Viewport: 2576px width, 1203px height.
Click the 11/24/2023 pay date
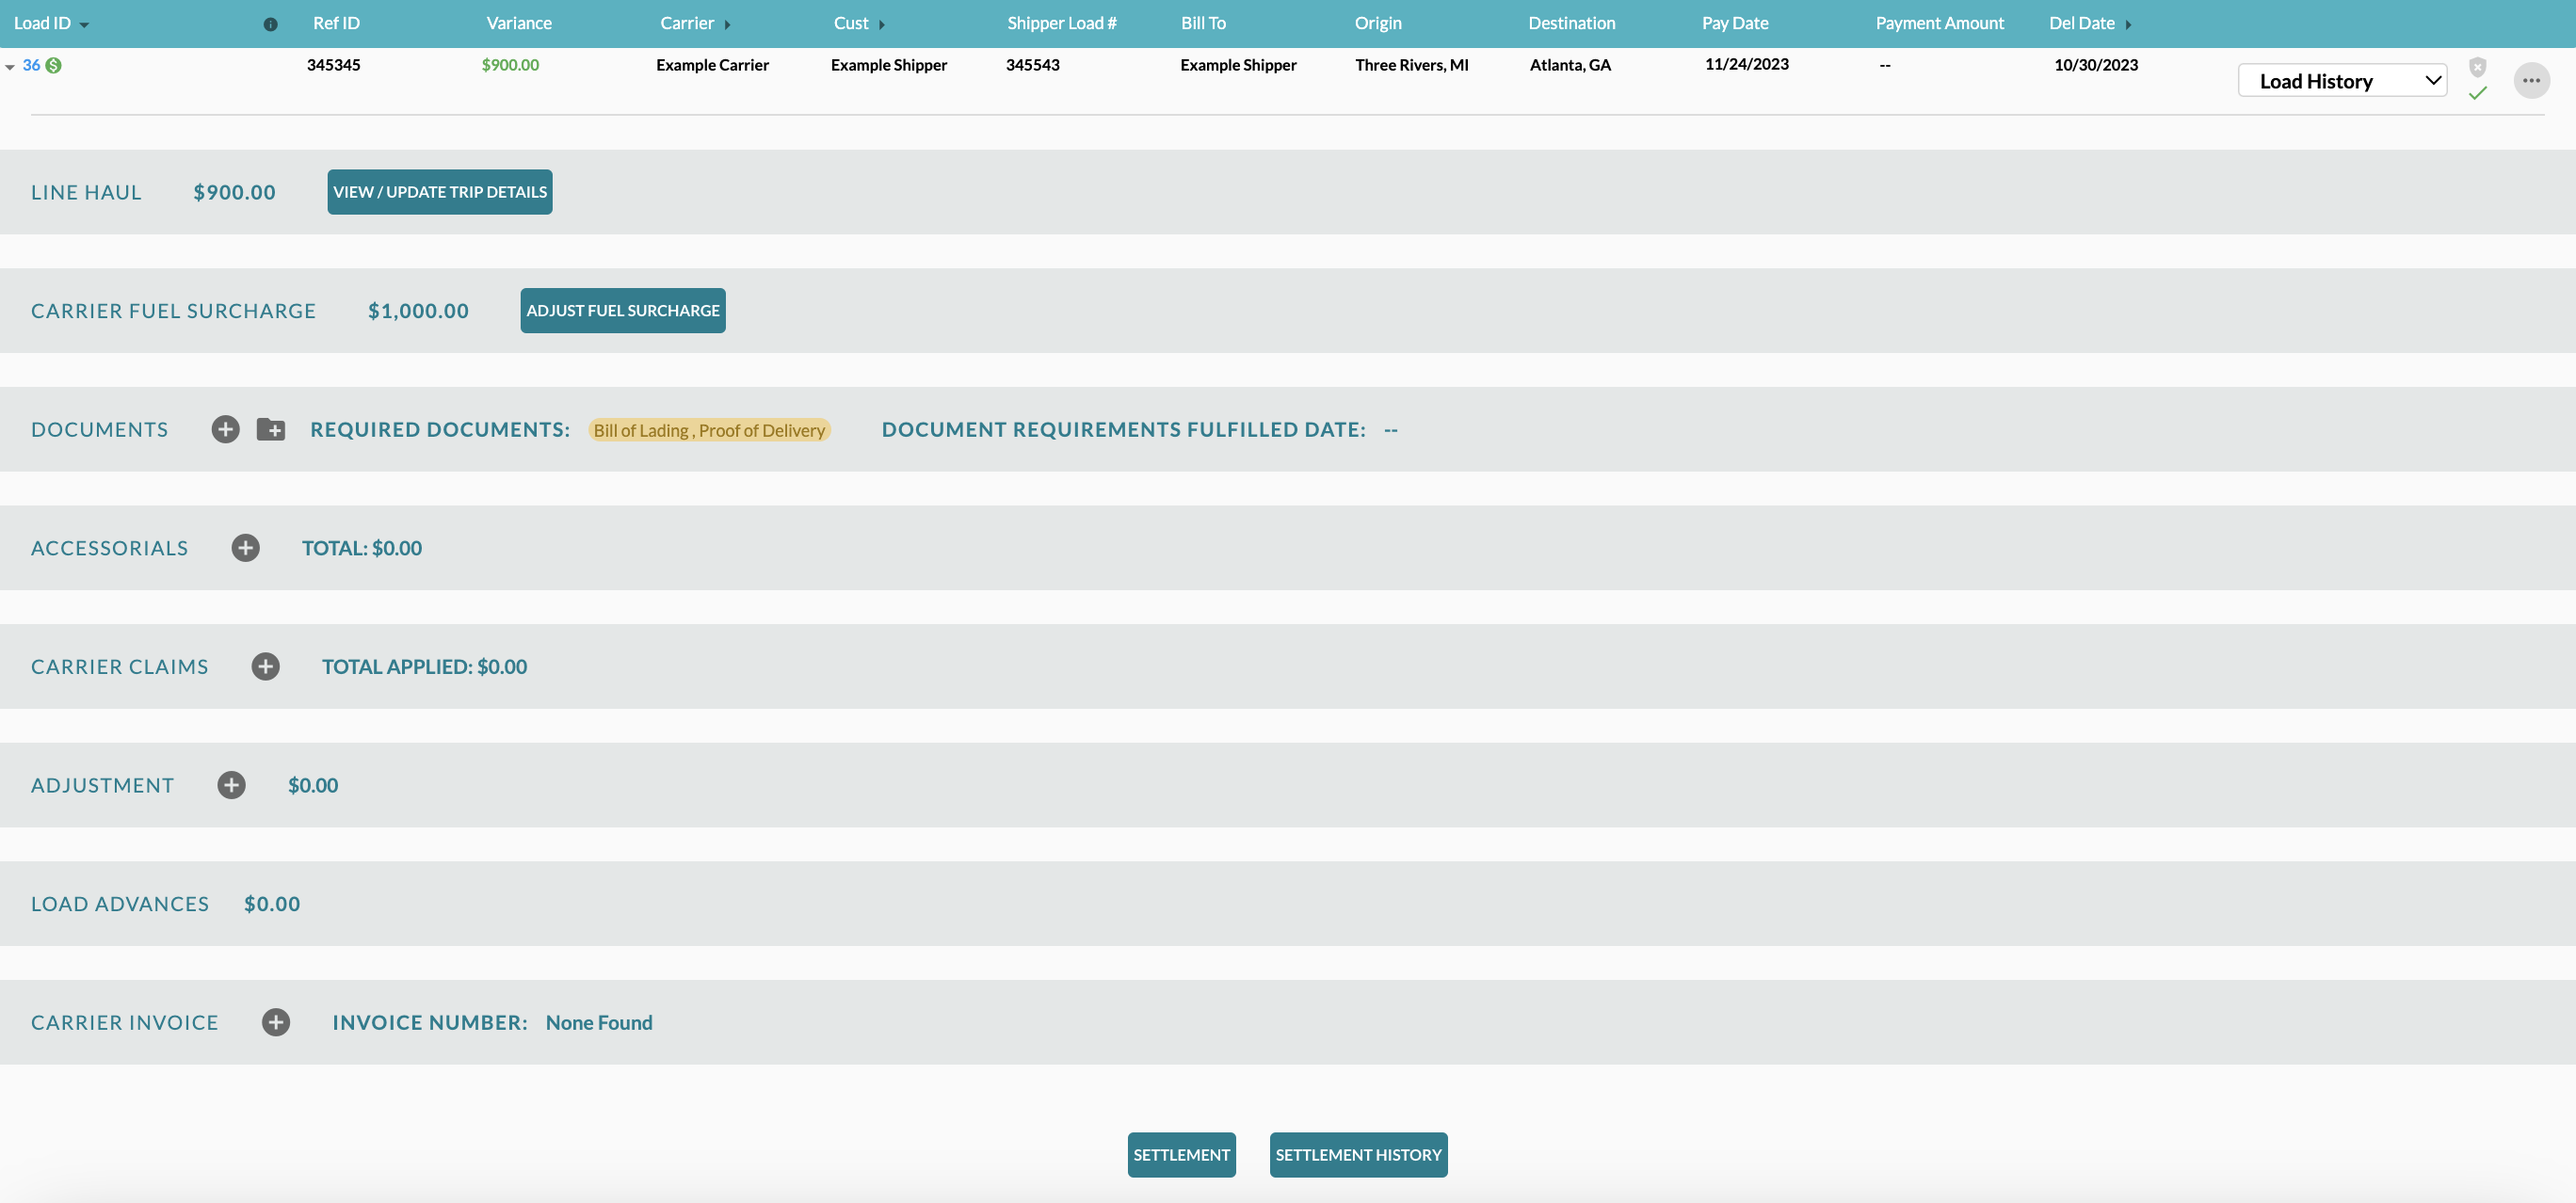1746,64
